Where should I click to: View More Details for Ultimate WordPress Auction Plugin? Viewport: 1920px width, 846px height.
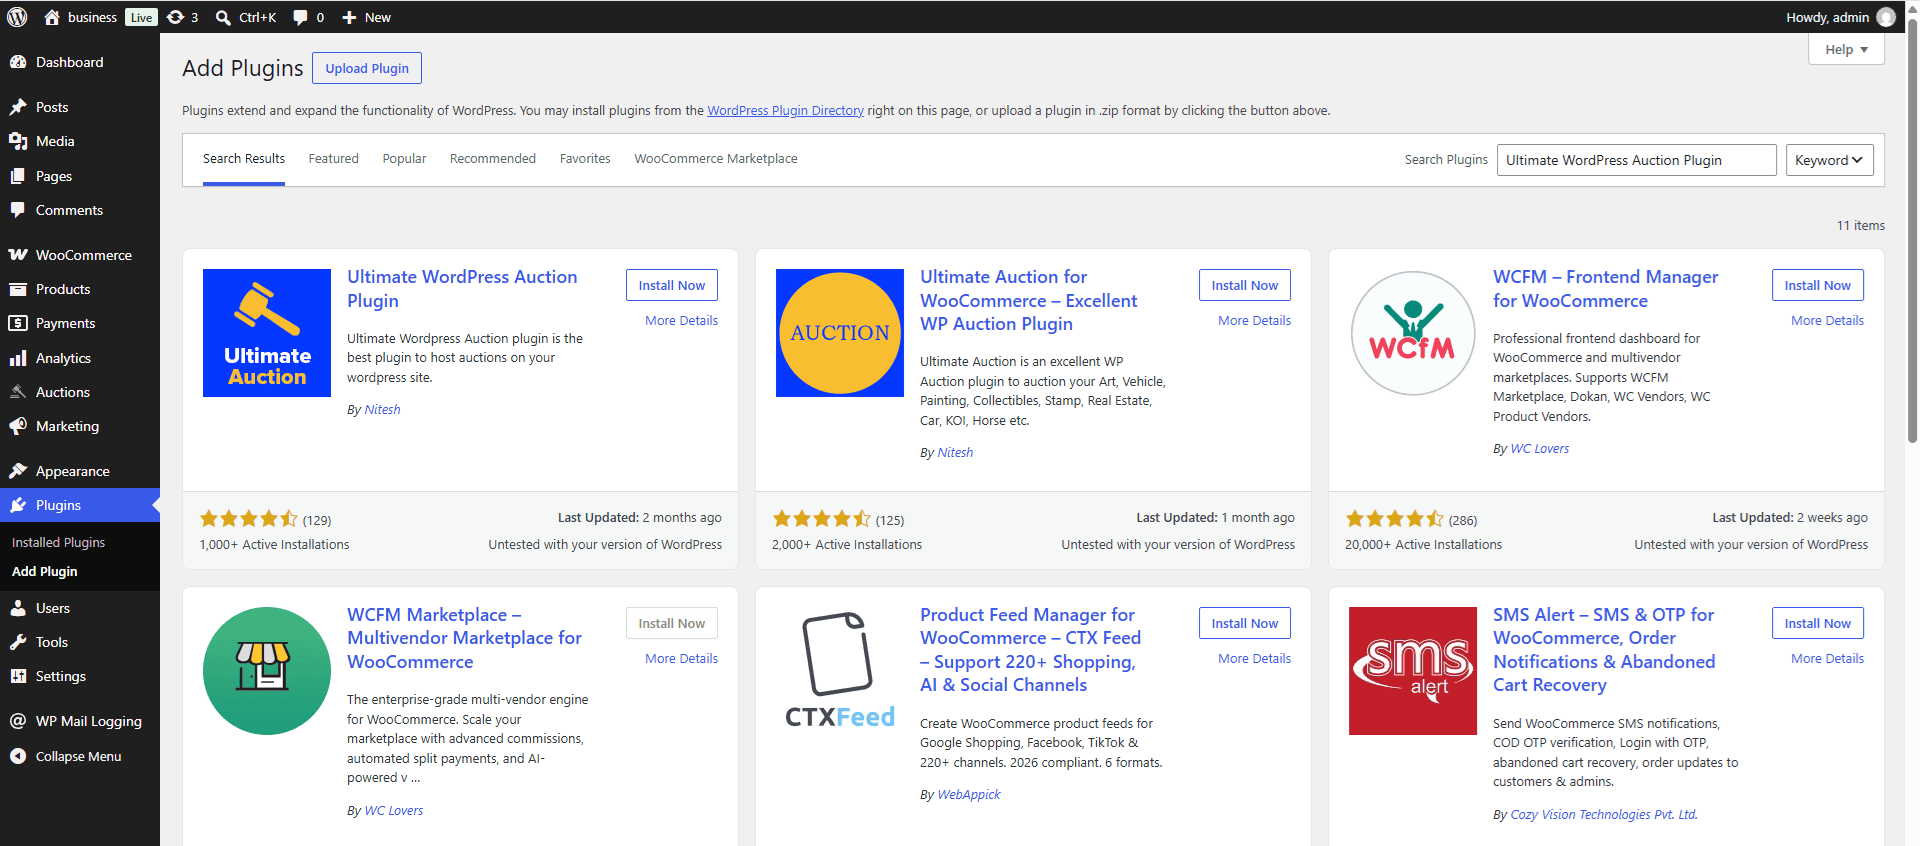pos(681,321)
